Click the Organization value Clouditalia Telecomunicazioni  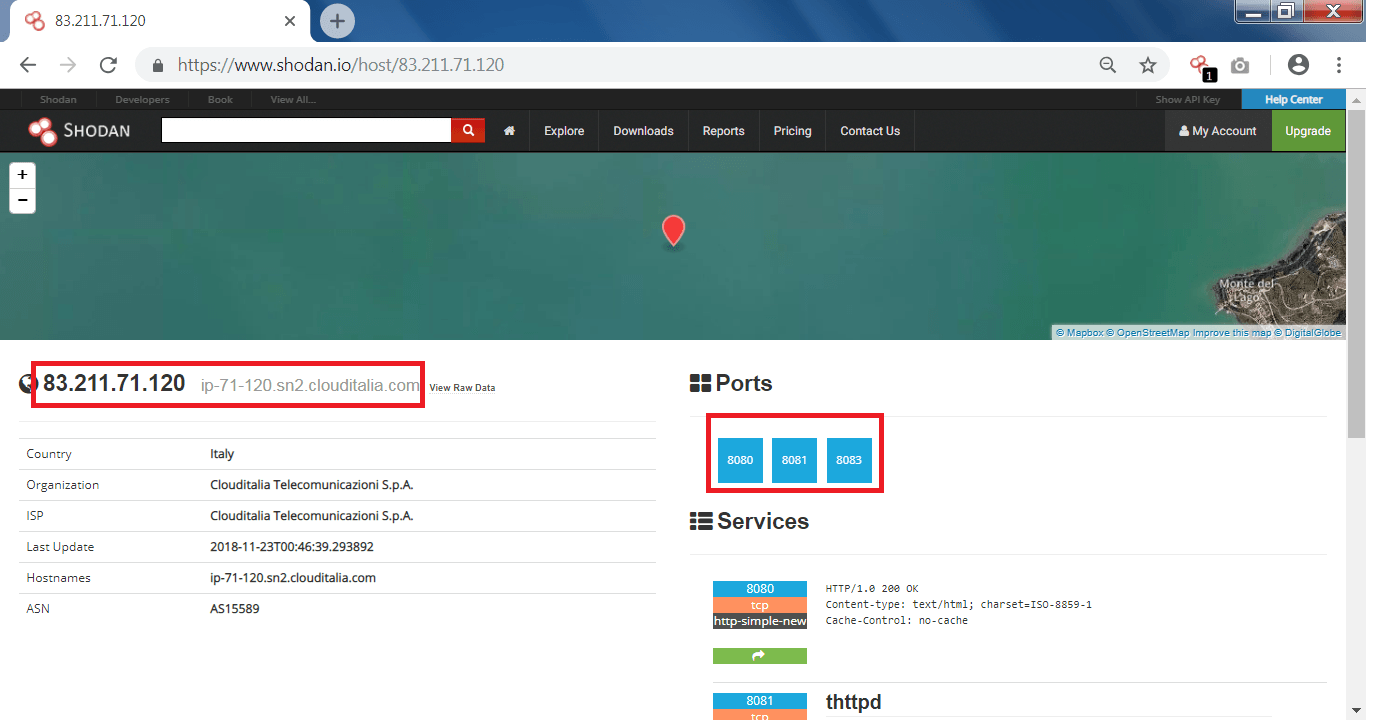[x=311, y=485]
